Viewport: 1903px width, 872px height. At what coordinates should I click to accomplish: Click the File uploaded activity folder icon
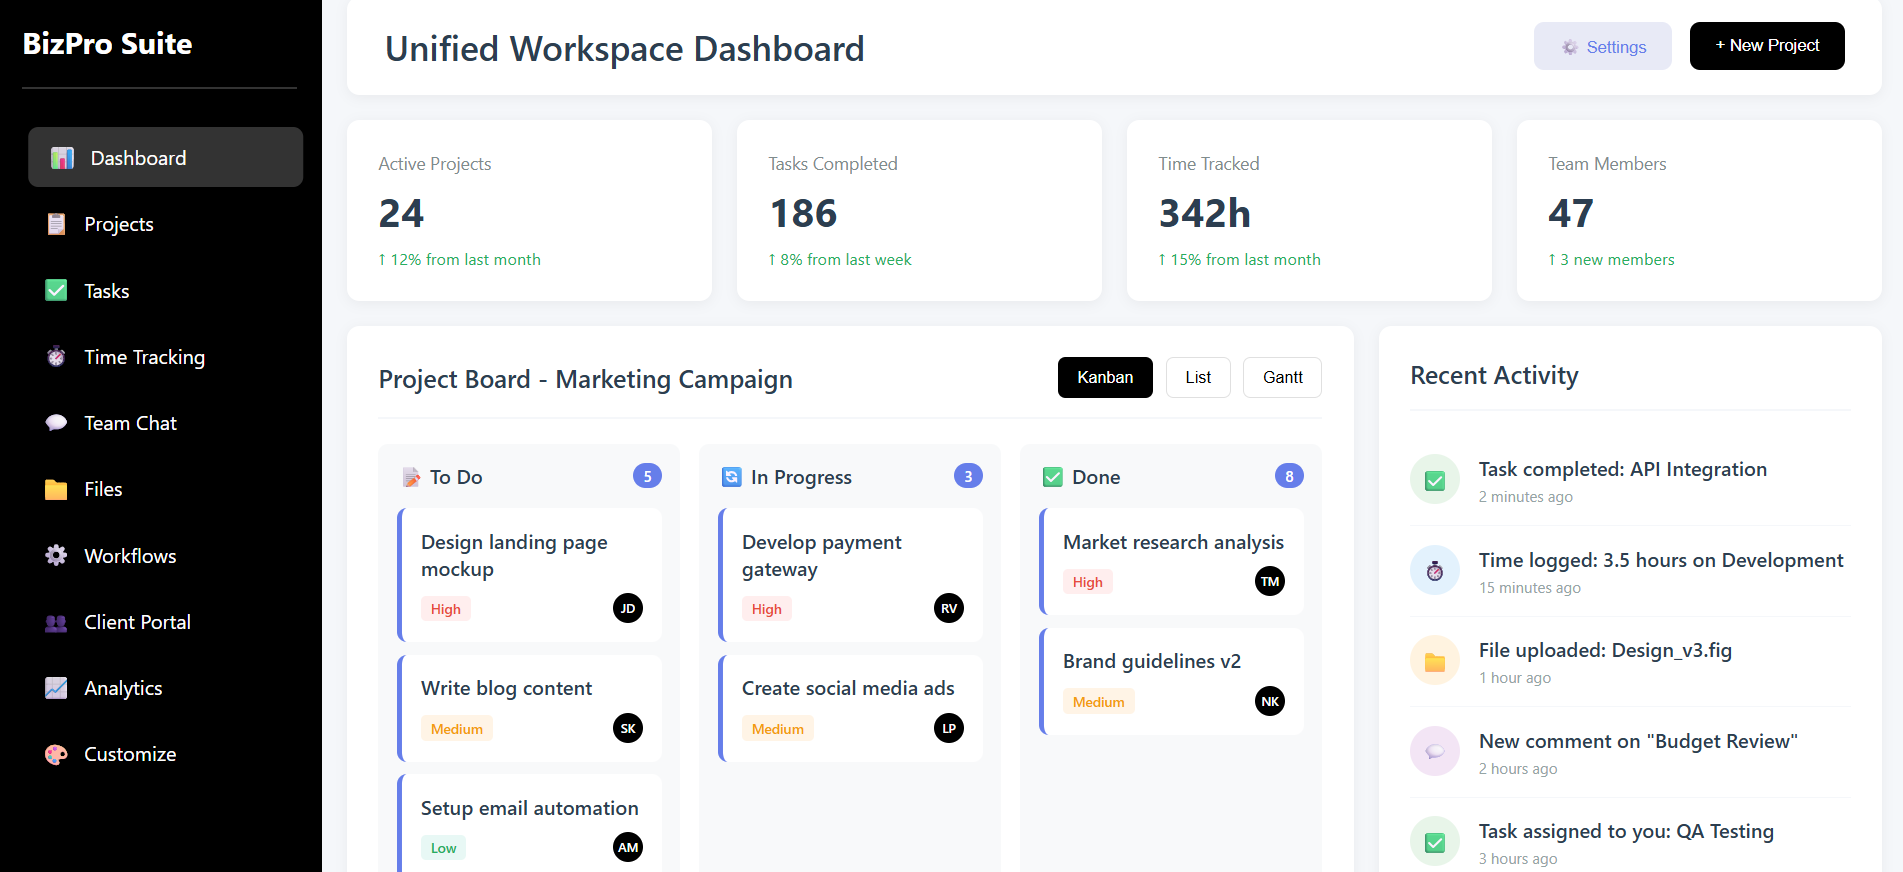[1435, 661]
